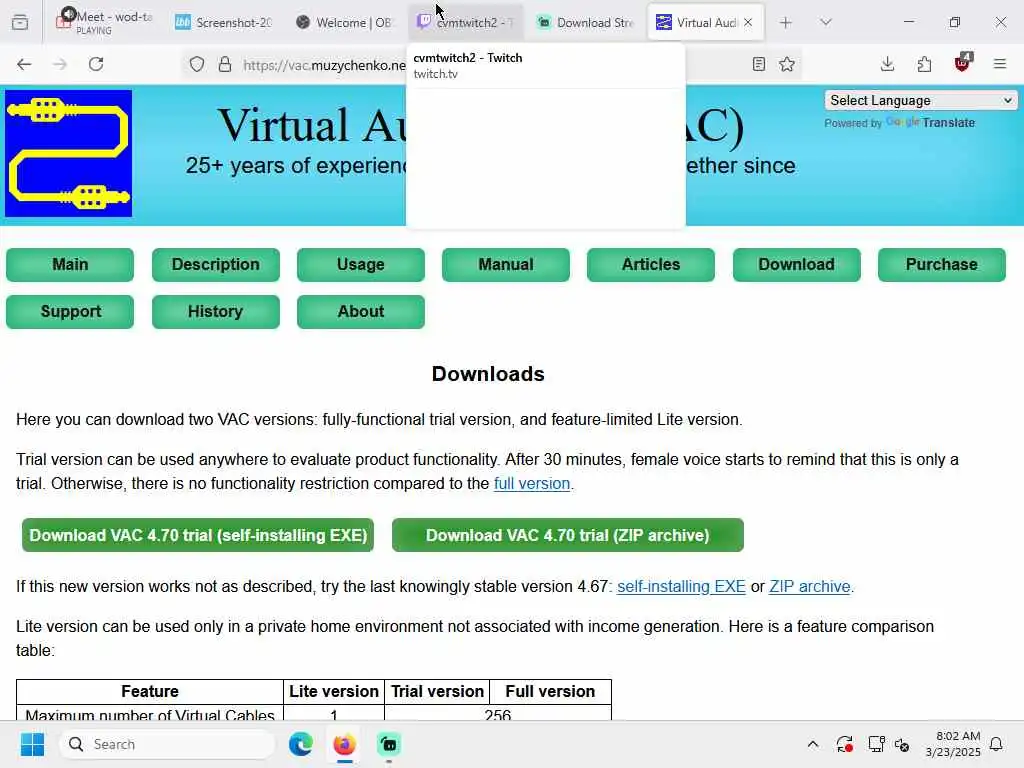The height and width of the screenshot is (768, 1024).
Task: Switch to the Download Streamlabs tab
Action: coord(586,22)
